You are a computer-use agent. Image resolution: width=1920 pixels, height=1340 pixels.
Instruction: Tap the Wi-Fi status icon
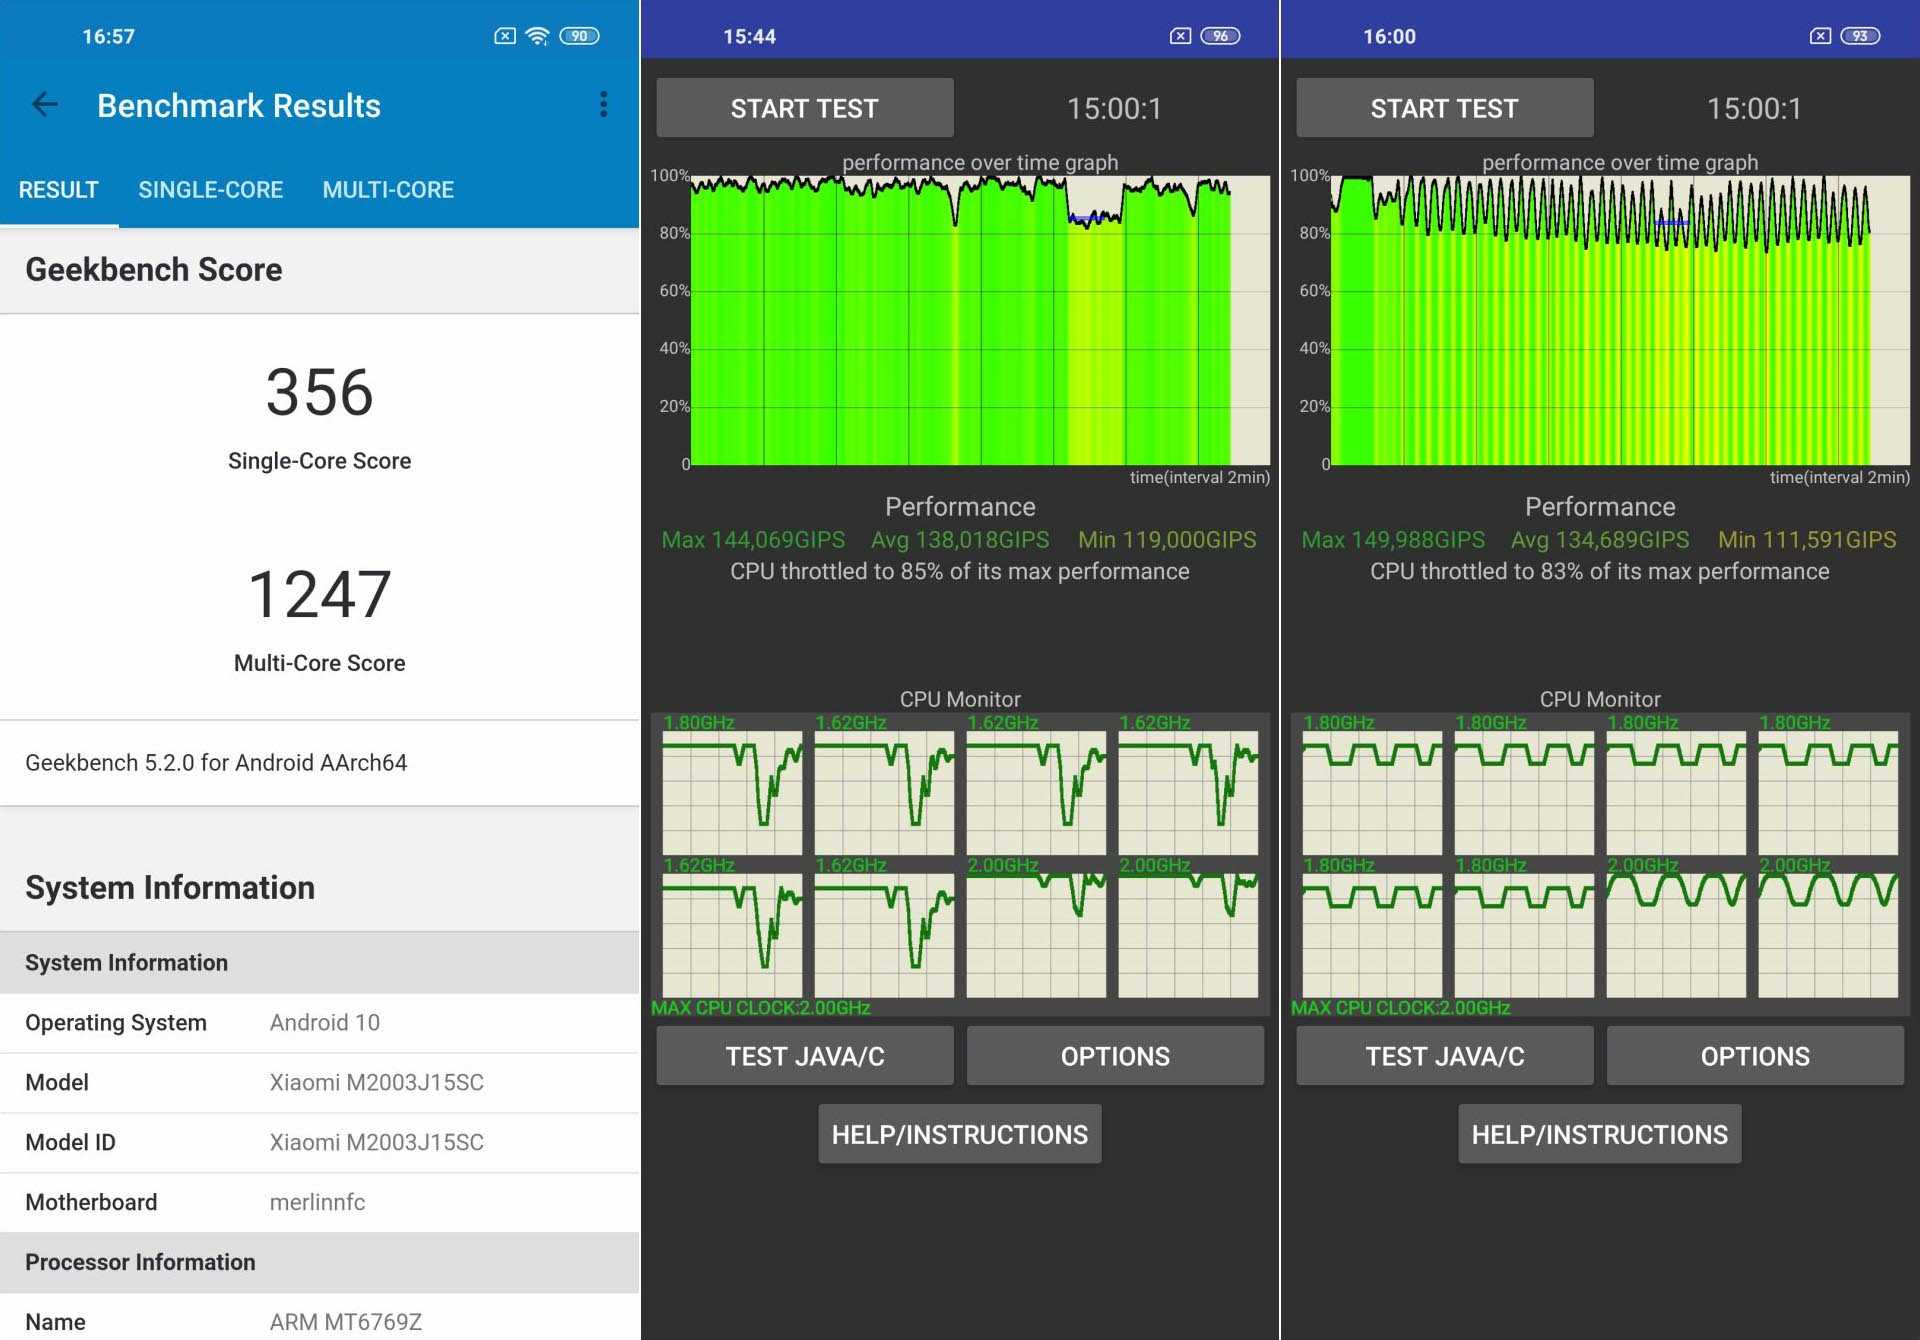(537, 36)
